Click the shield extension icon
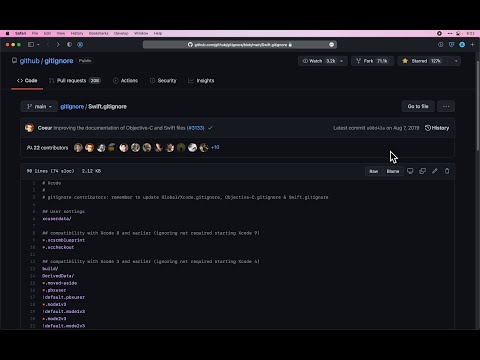Screen dimensions: 480x360 [x=451, y=44]
